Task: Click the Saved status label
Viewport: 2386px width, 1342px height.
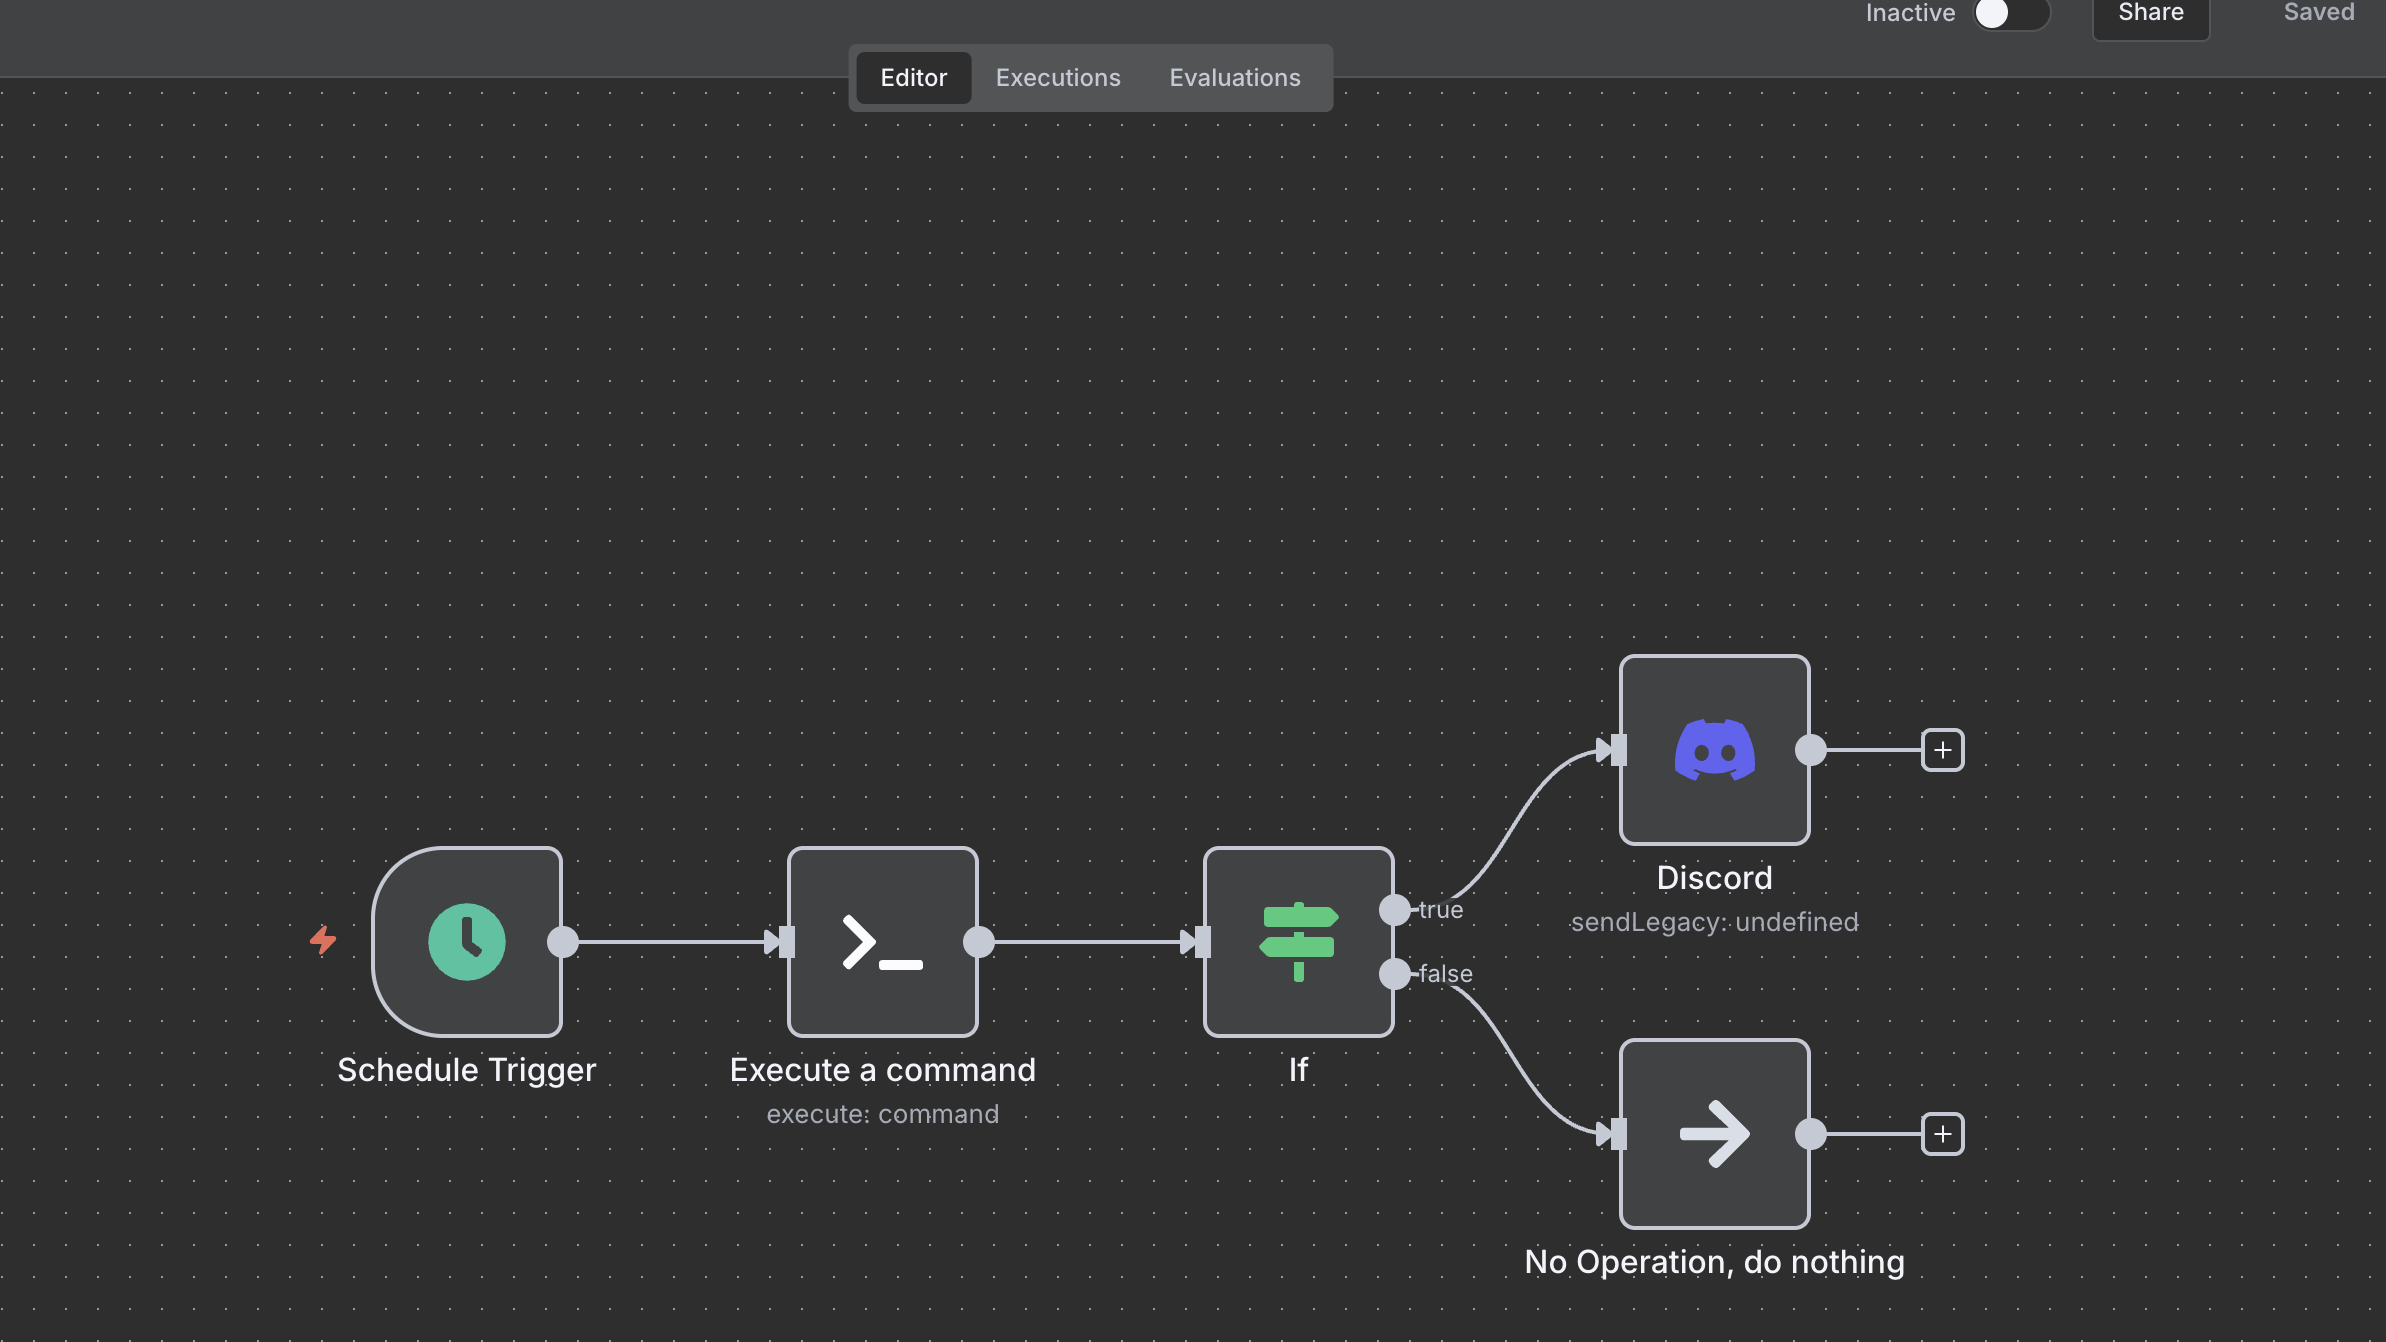Action: coord(2318,13)
